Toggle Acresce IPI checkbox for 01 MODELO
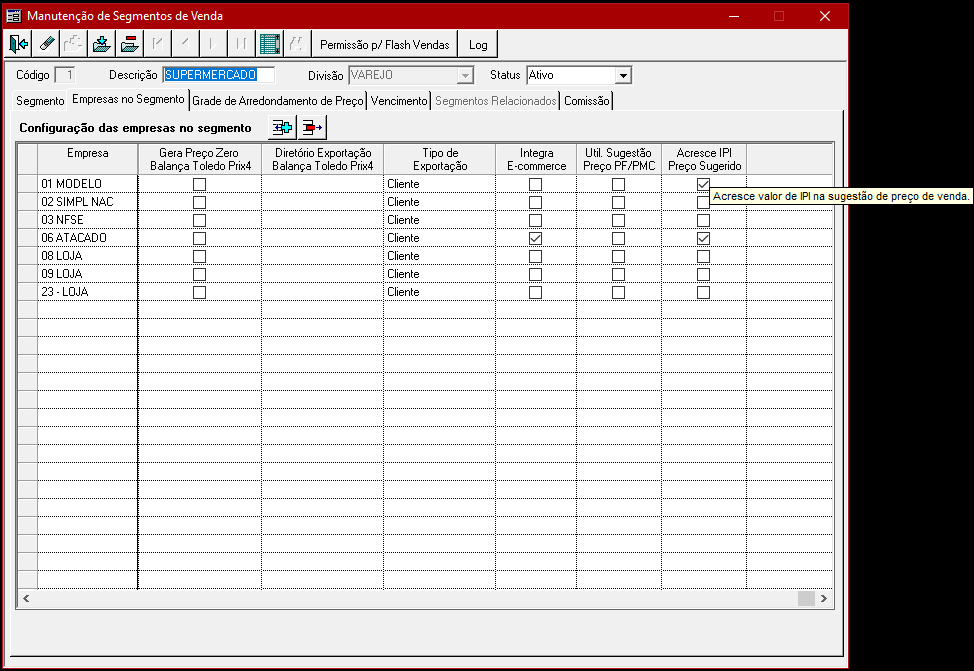The height and width of the screenshot is (671, 974). 703,185
